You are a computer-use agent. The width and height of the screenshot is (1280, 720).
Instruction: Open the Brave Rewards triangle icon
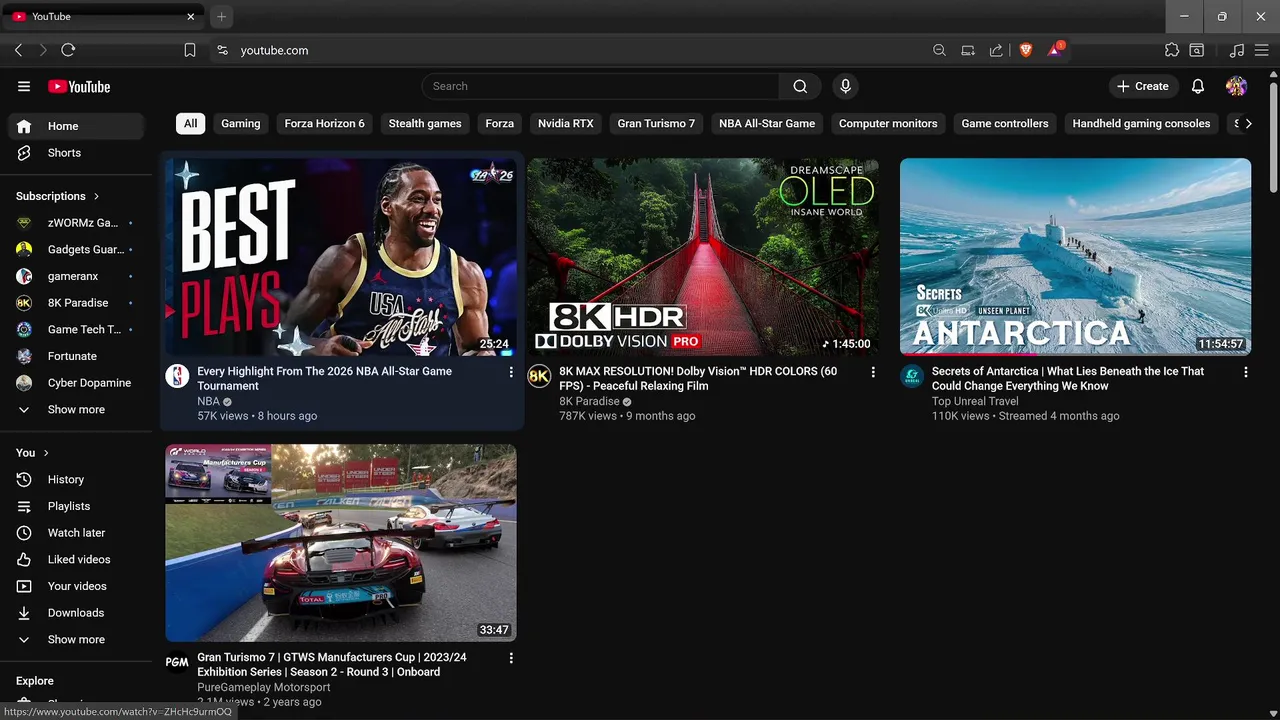[x=1054, y=50]
